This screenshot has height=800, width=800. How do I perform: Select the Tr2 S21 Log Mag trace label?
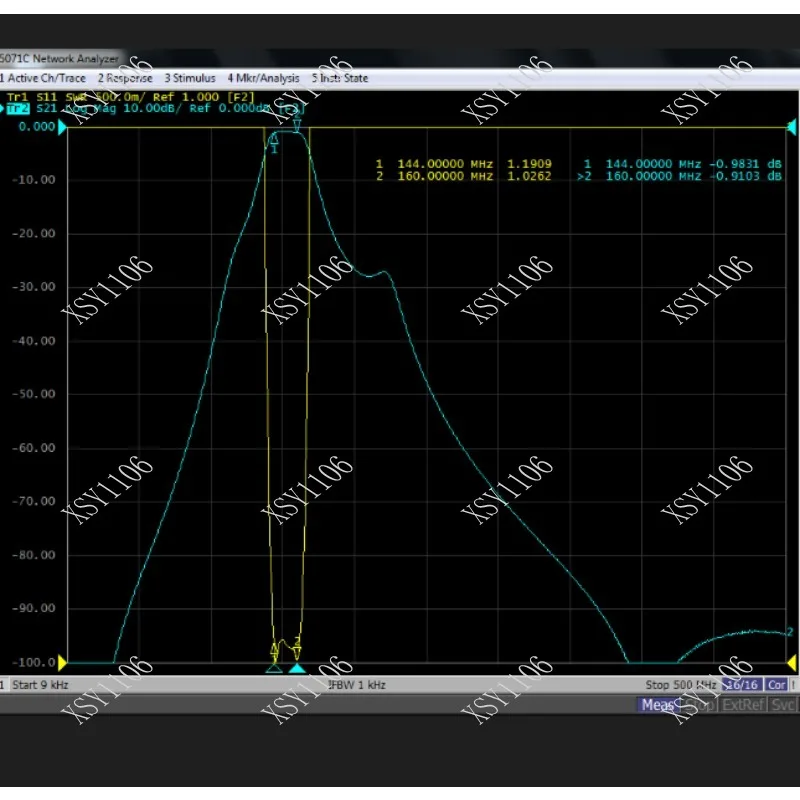156,108
